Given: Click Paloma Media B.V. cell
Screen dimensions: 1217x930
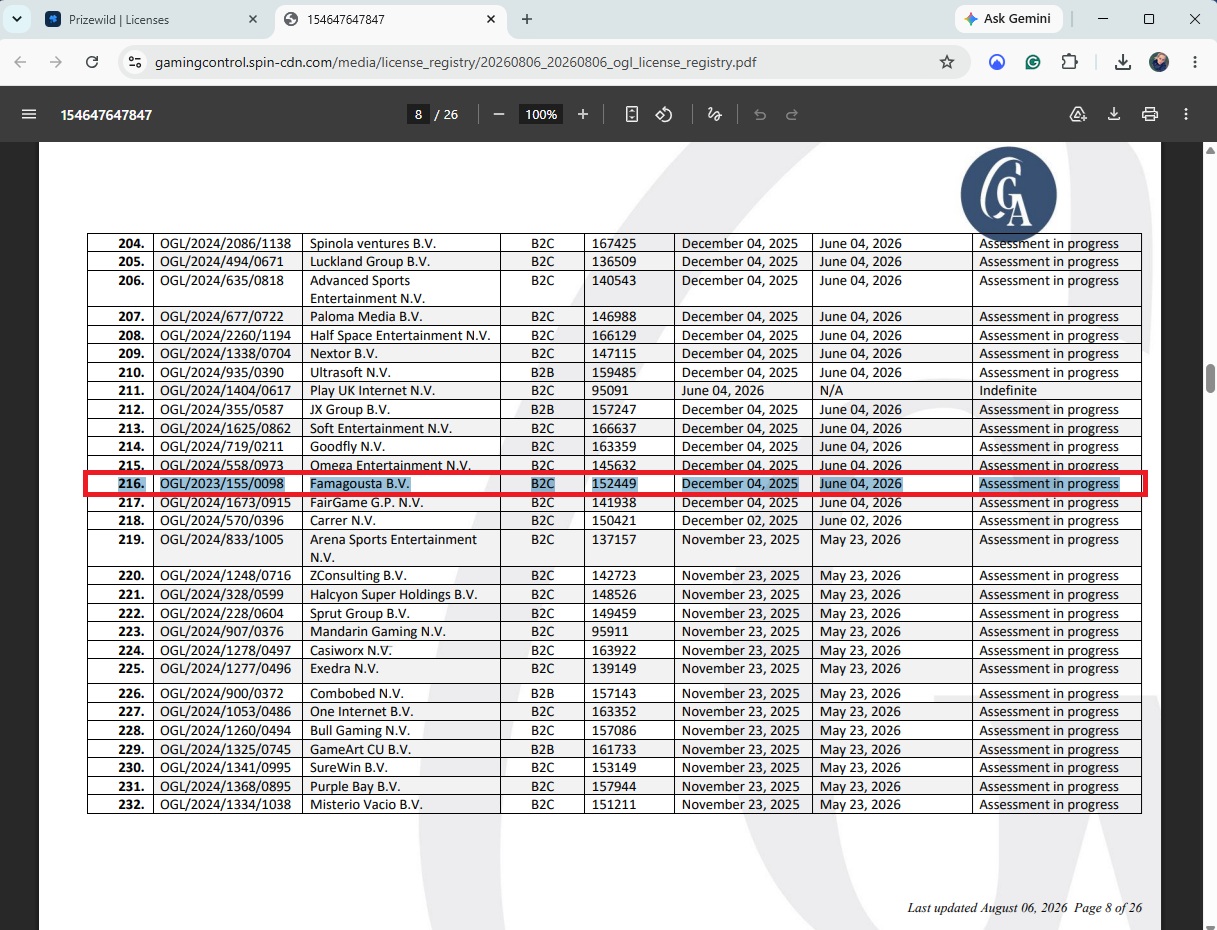Looking at the screenshot, I should click(401, 316).
